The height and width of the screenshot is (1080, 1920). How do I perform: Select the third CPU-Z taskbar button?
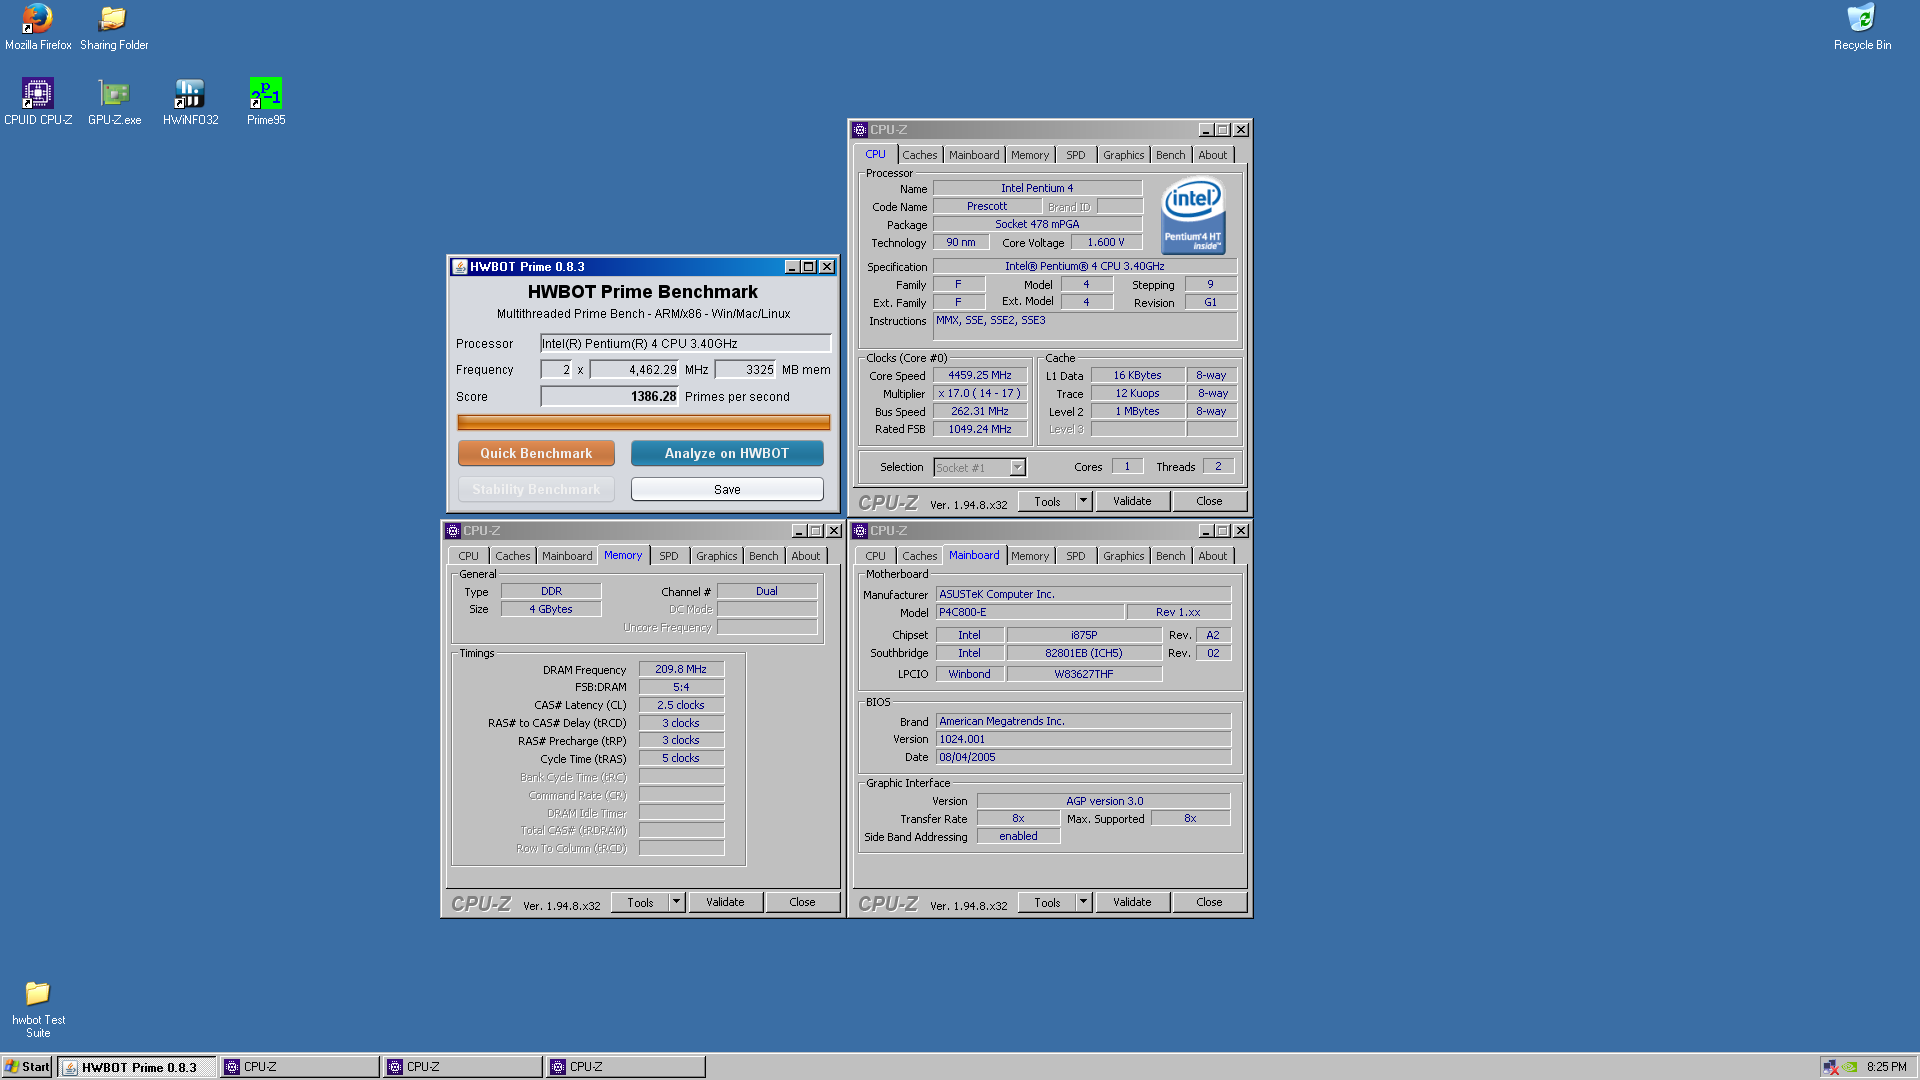tap(626, 1067)
